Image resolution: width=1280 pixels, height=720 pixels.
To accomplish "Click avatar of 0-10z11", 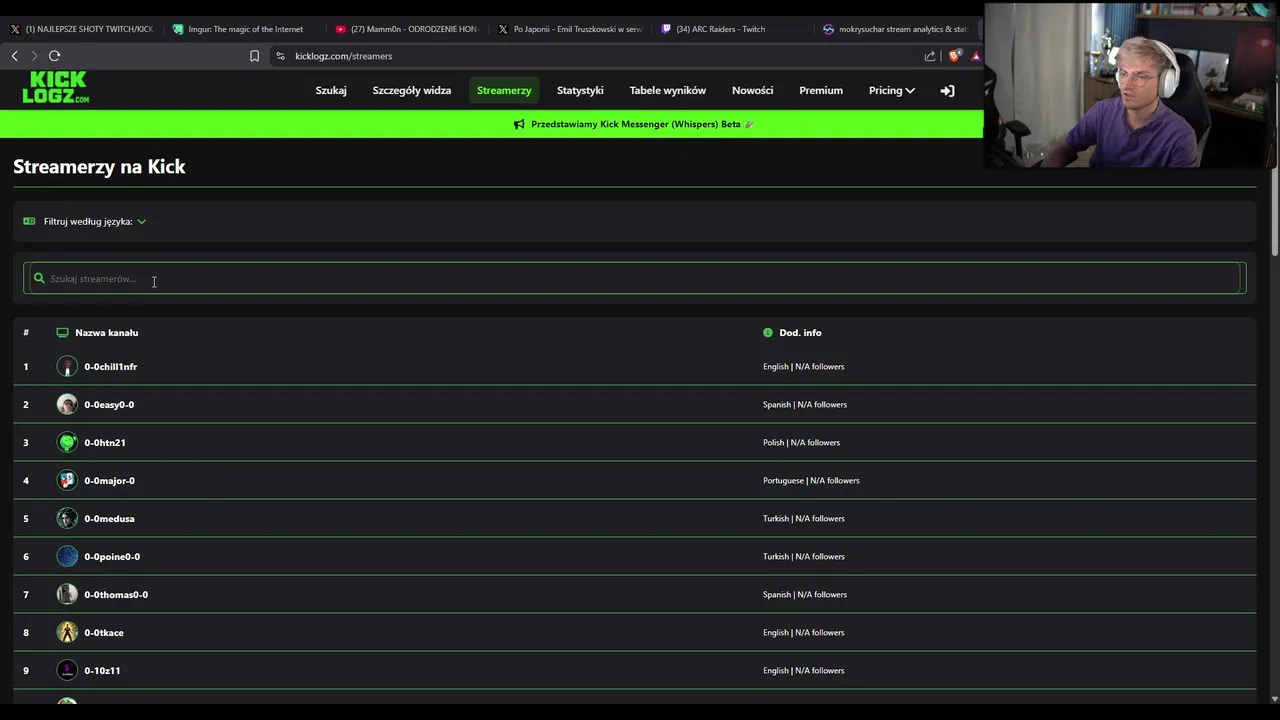I will pyautogui.click(x=67, y=670).
